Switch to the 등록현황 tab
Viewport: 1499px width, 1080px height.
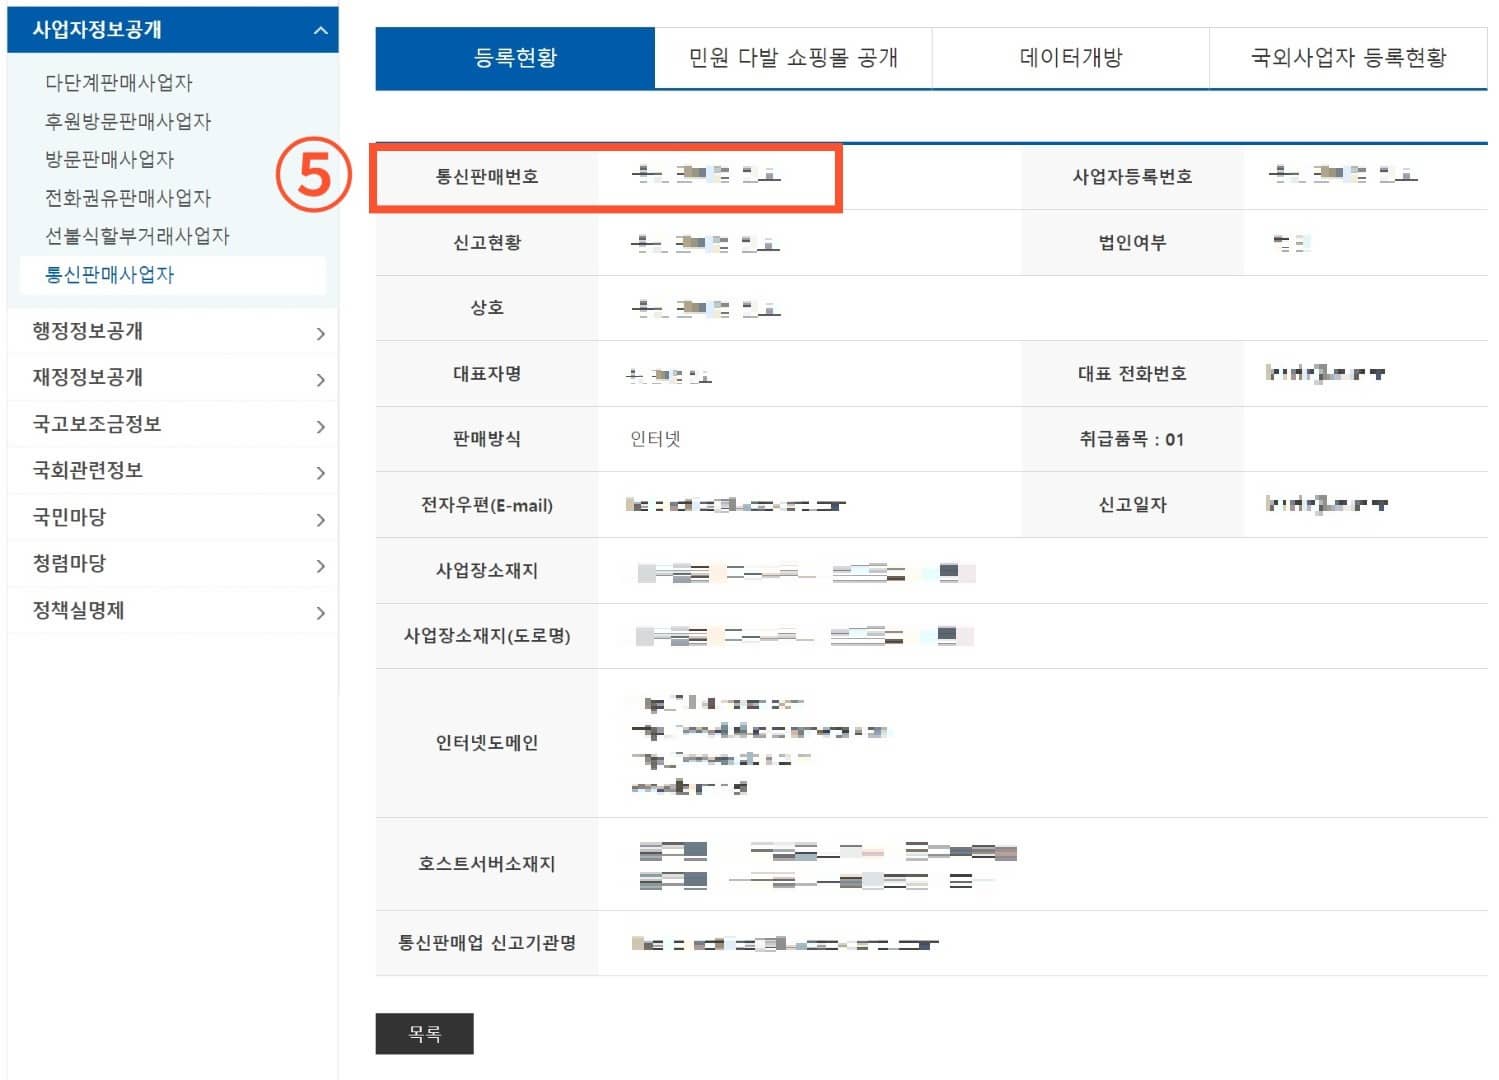point(514,58)
